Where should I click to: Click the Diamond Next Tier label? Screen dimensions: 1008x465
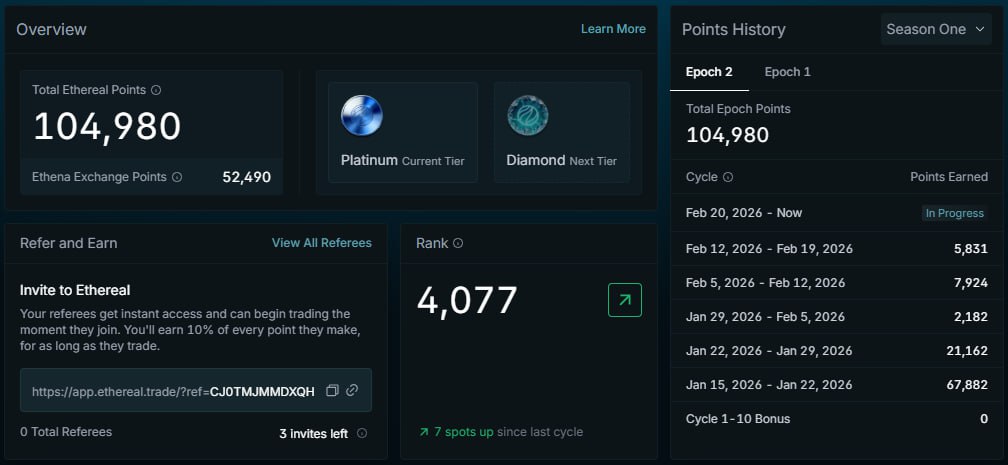pos(561,160)
